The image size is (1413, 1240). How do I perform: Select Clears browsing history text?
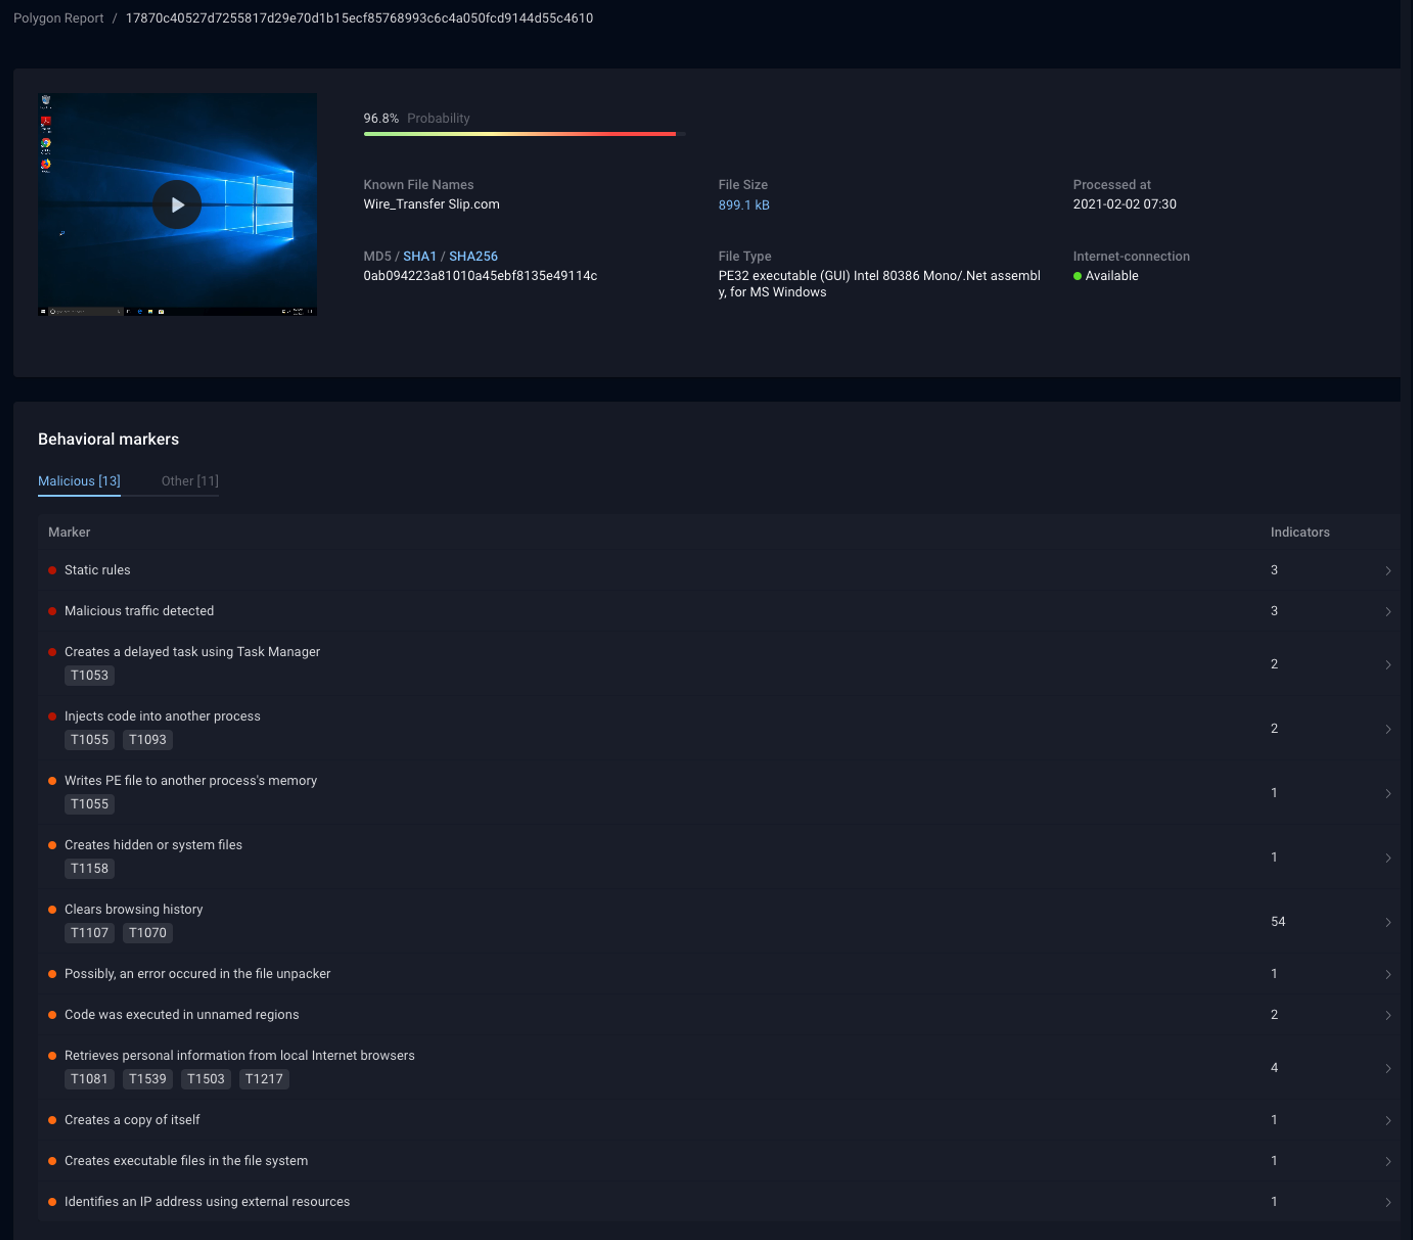coord(133,909)
